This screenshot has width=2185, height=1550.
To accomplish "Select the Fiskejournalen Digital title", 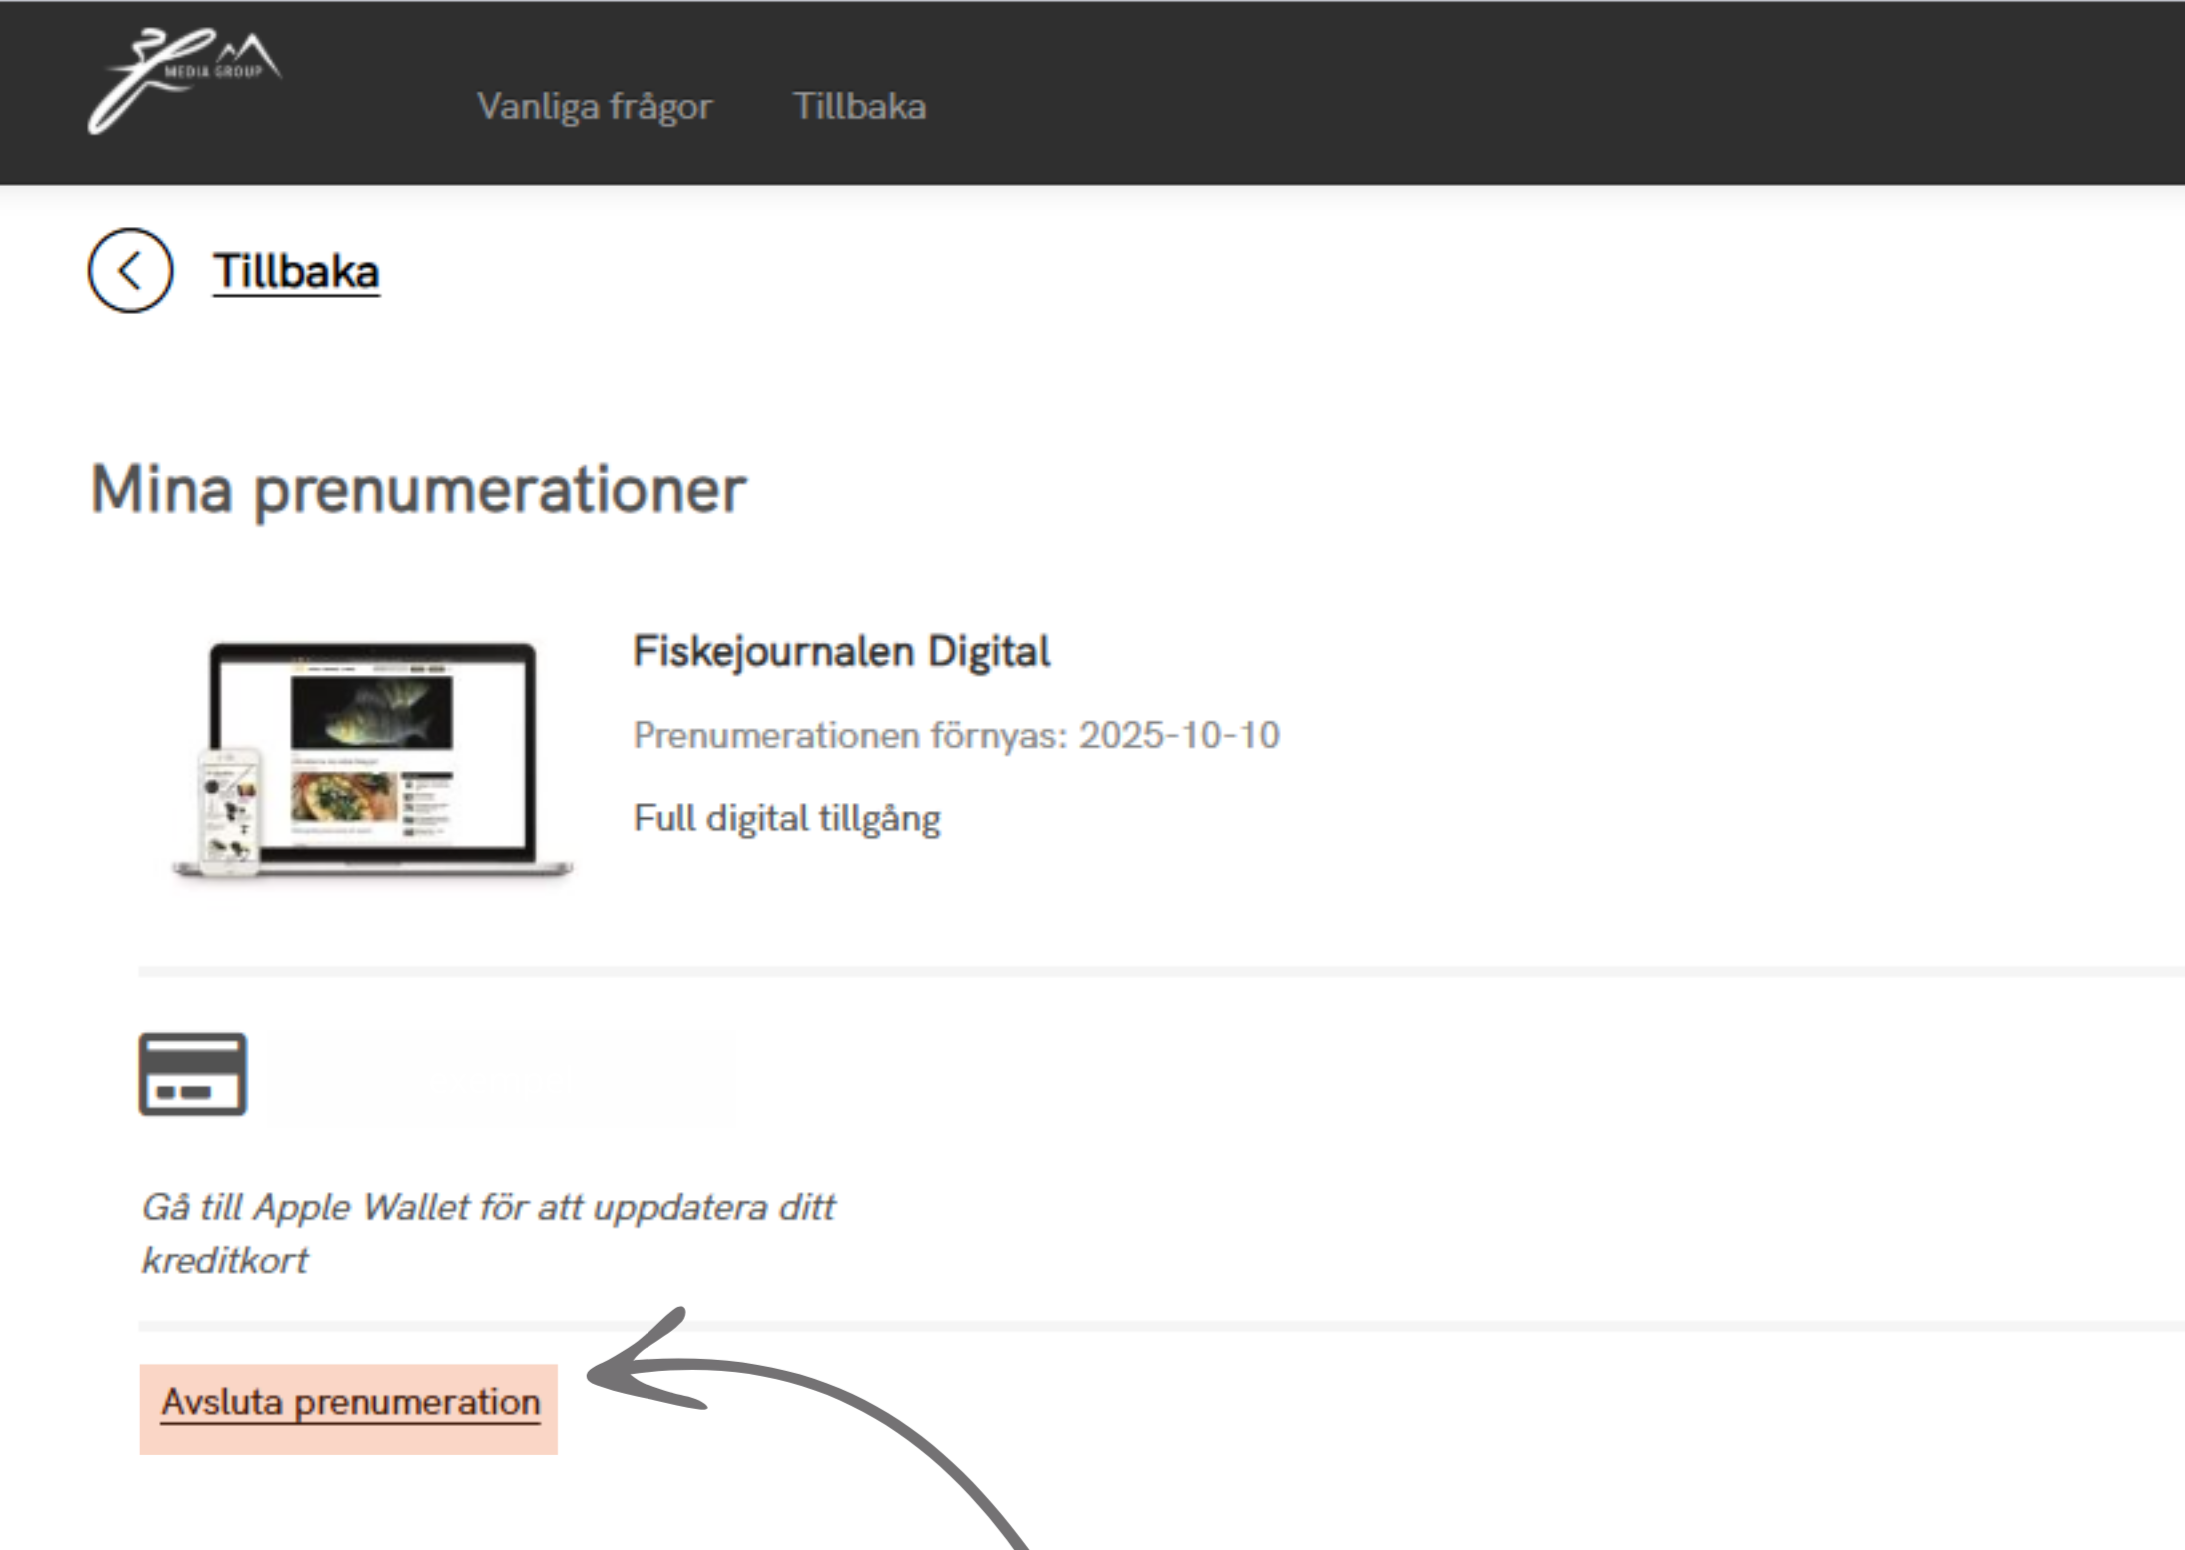I will click(x=841, y=652).
